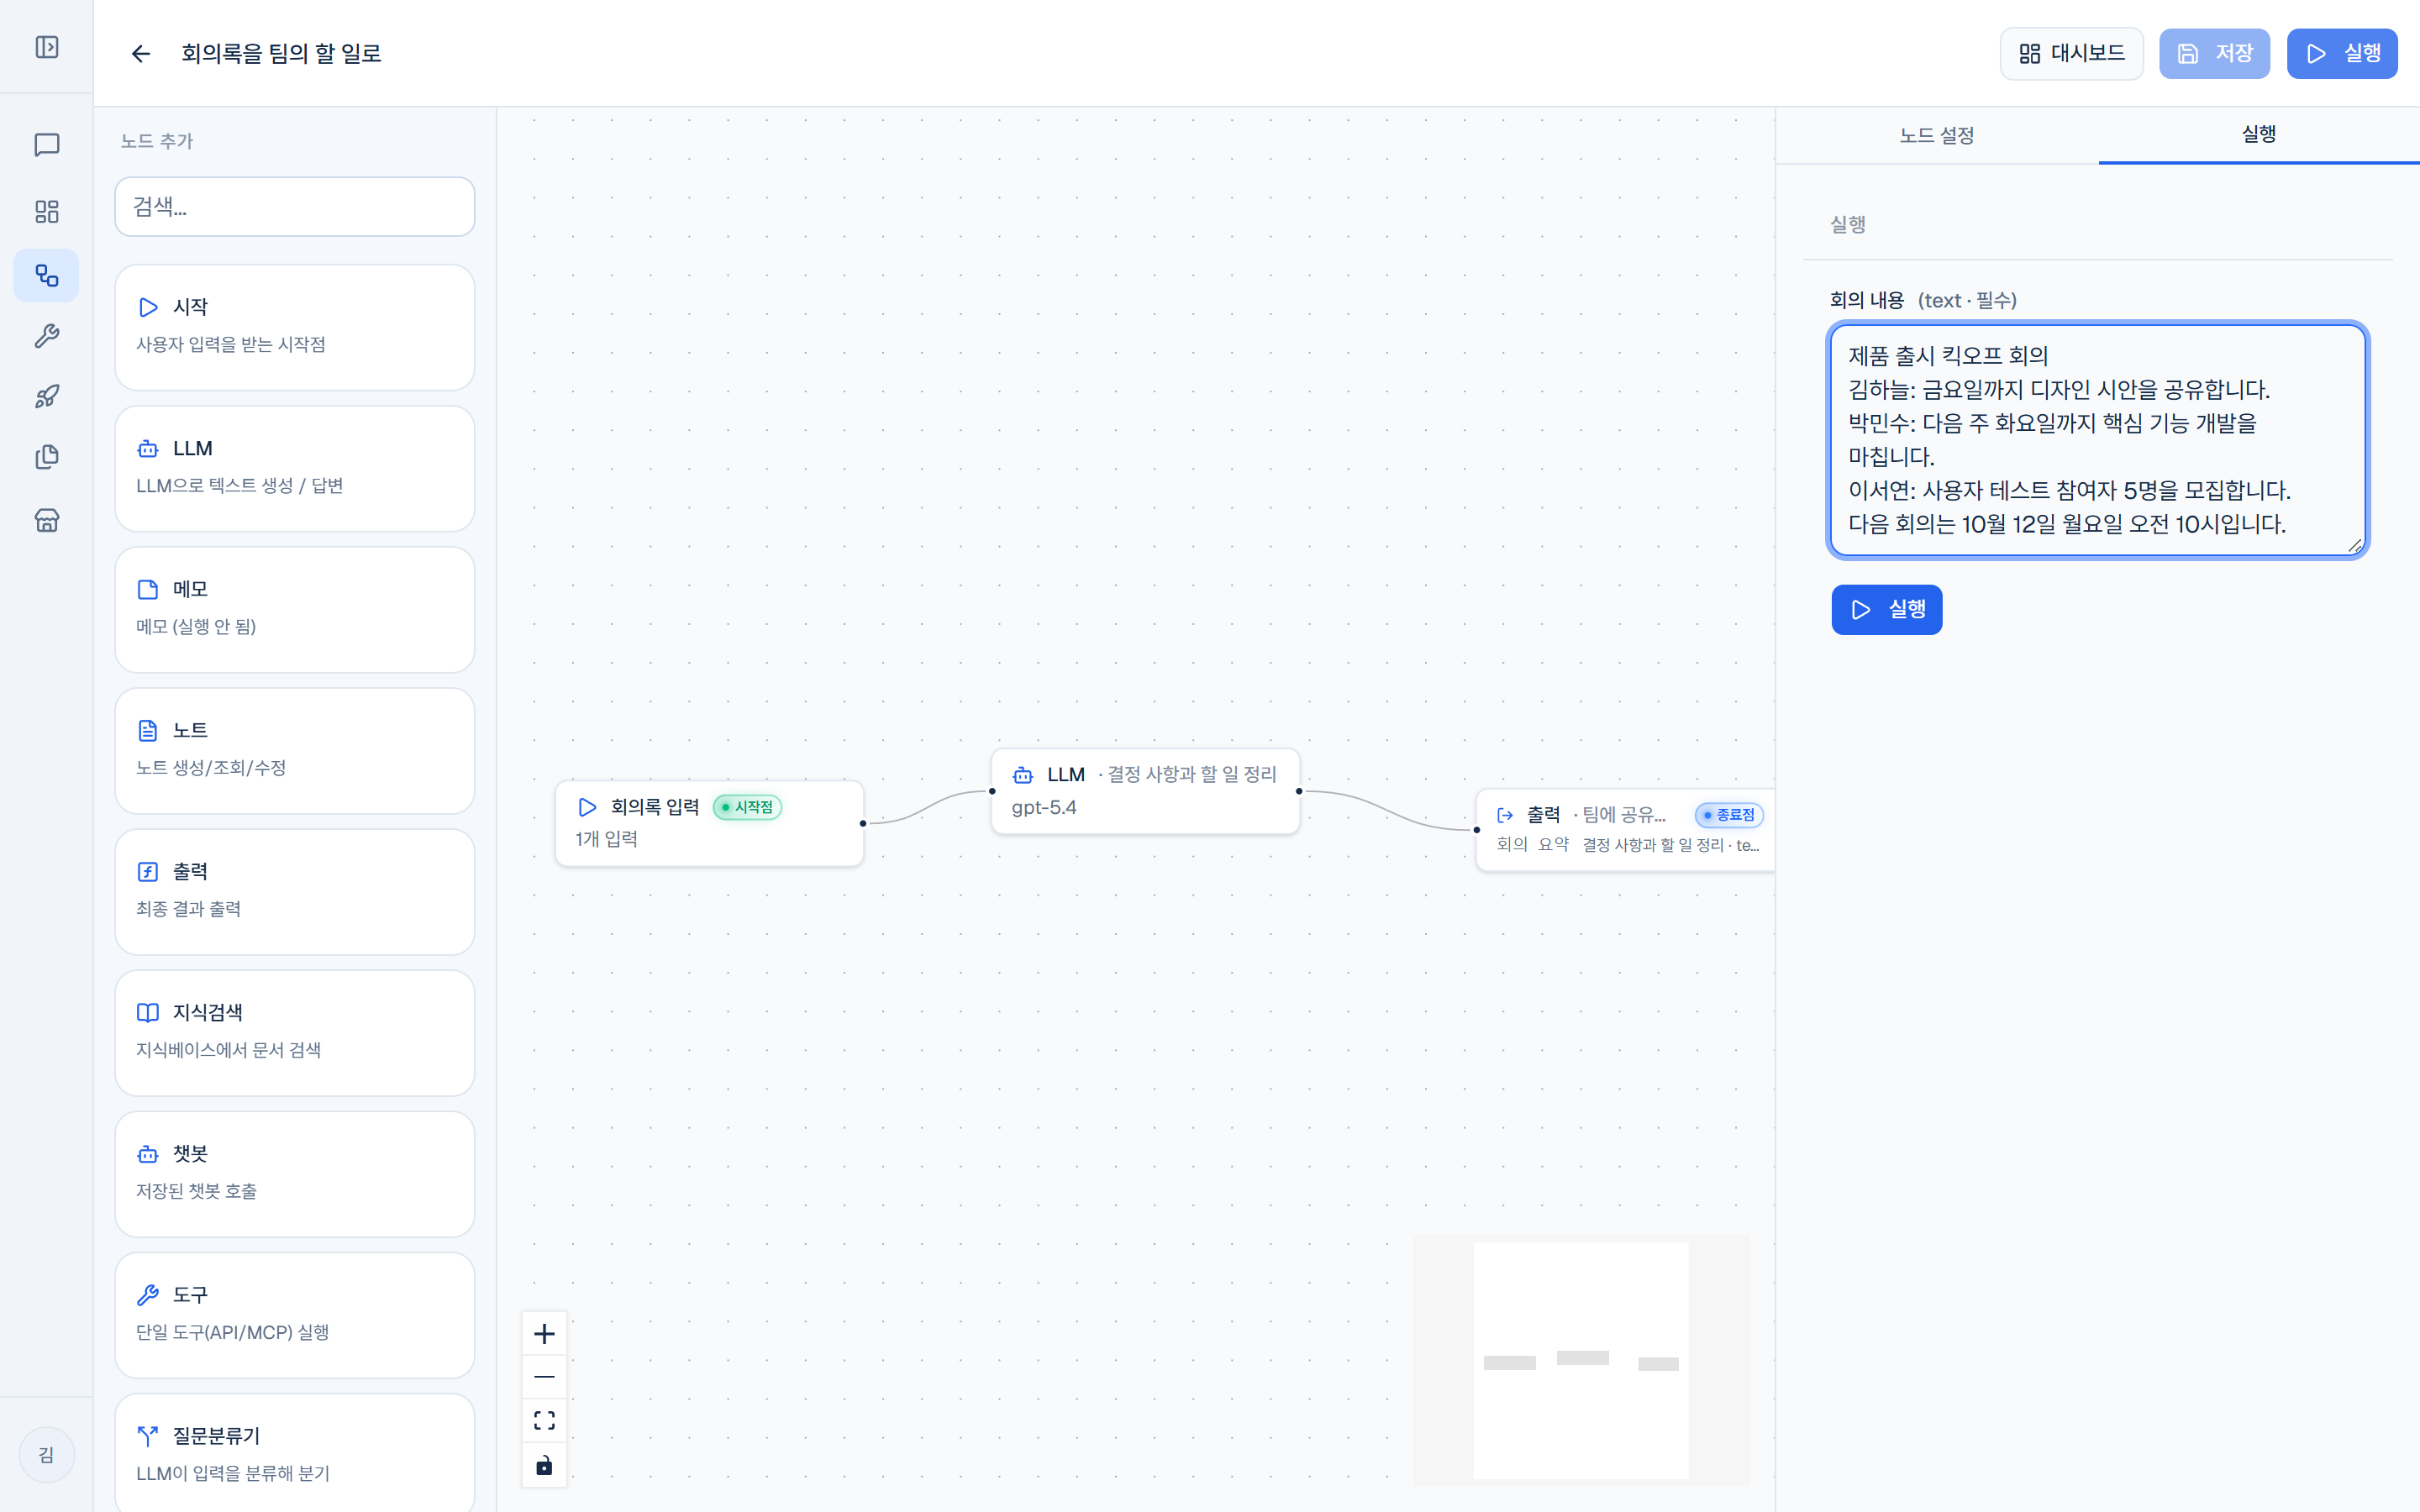Open the store marketplace icon in left rail
Screen dimensions: 2420x1512
pos(47,520)
